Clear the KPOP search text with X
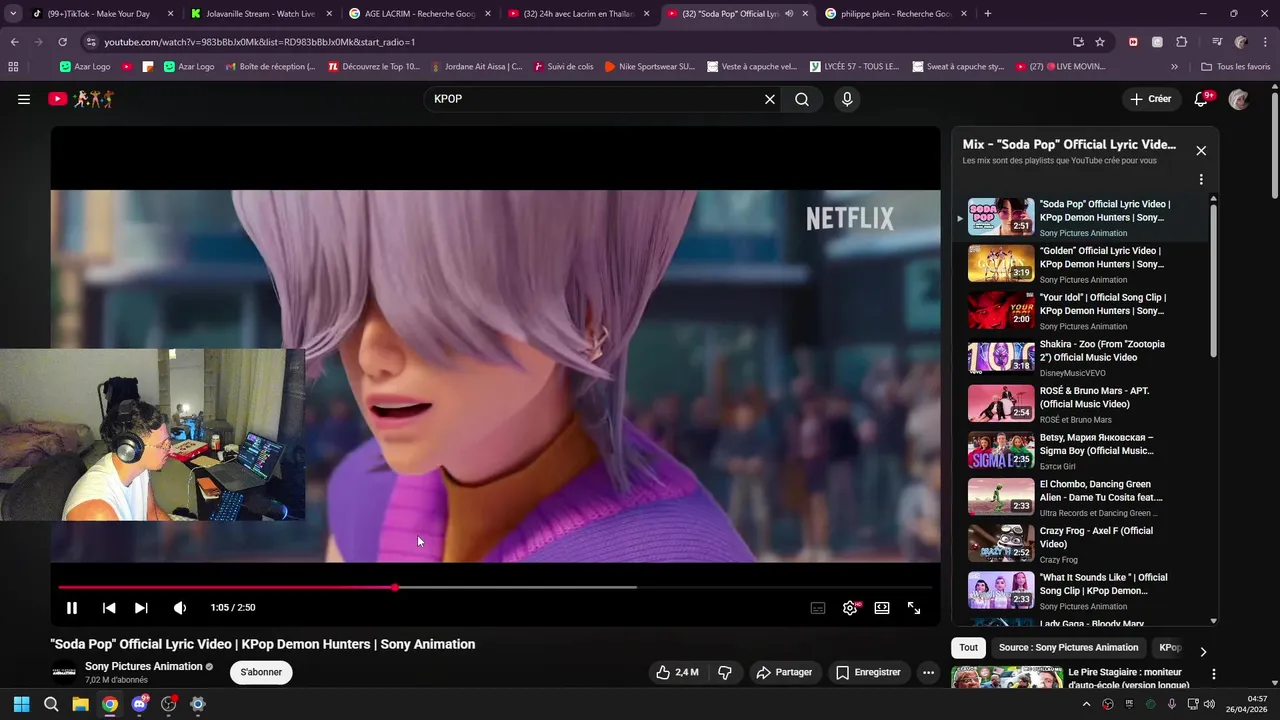 tap(770, 99)
